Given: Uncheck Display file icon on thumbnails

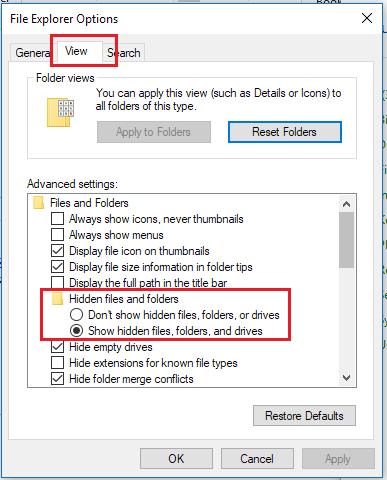Looking at the screenshot, I should tap(57, 251).
